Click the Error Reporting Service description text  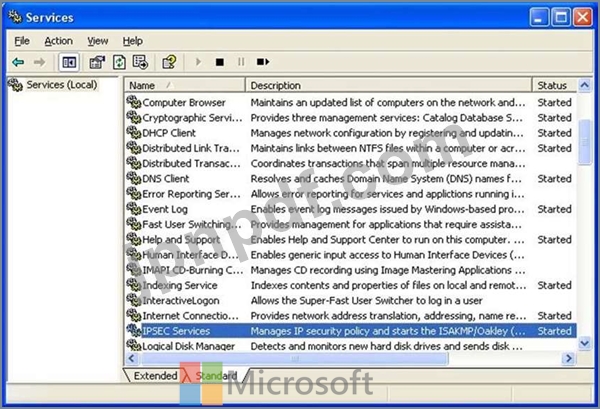(x=387, y=194)
